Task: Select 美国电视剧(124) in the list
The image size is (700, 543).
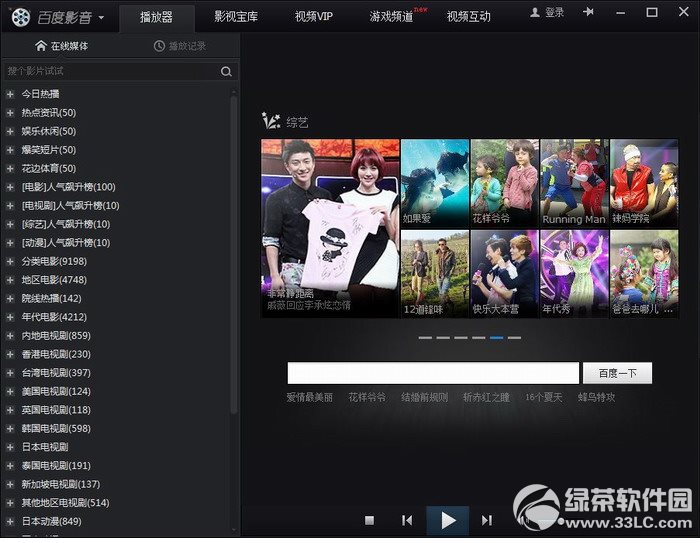Action: tap(56, 391)
